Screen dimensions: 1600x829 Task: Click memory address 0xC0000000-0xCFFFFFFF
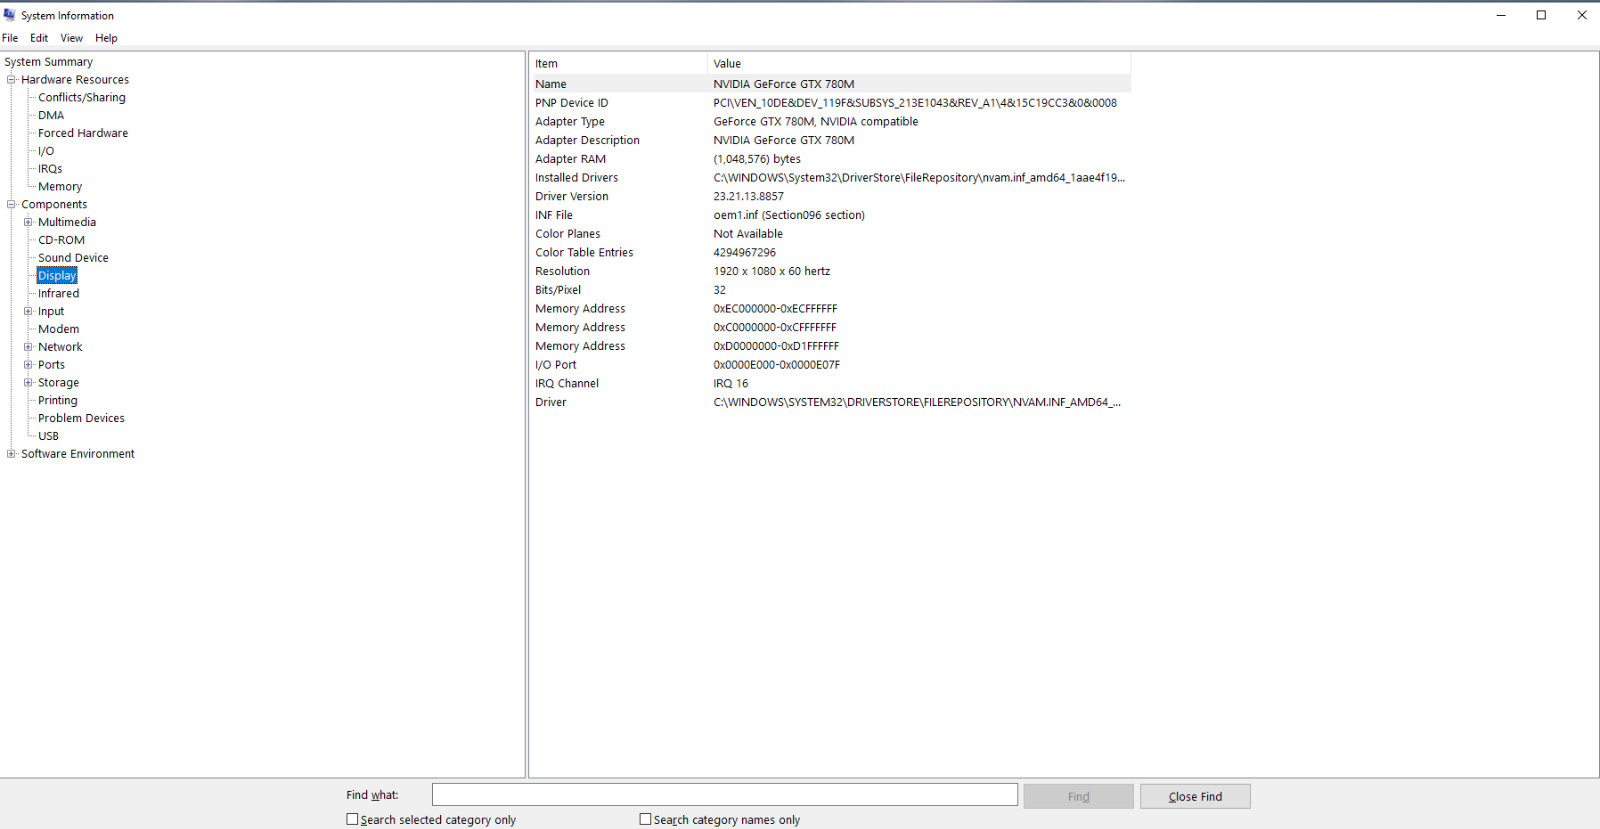[775, 328]
